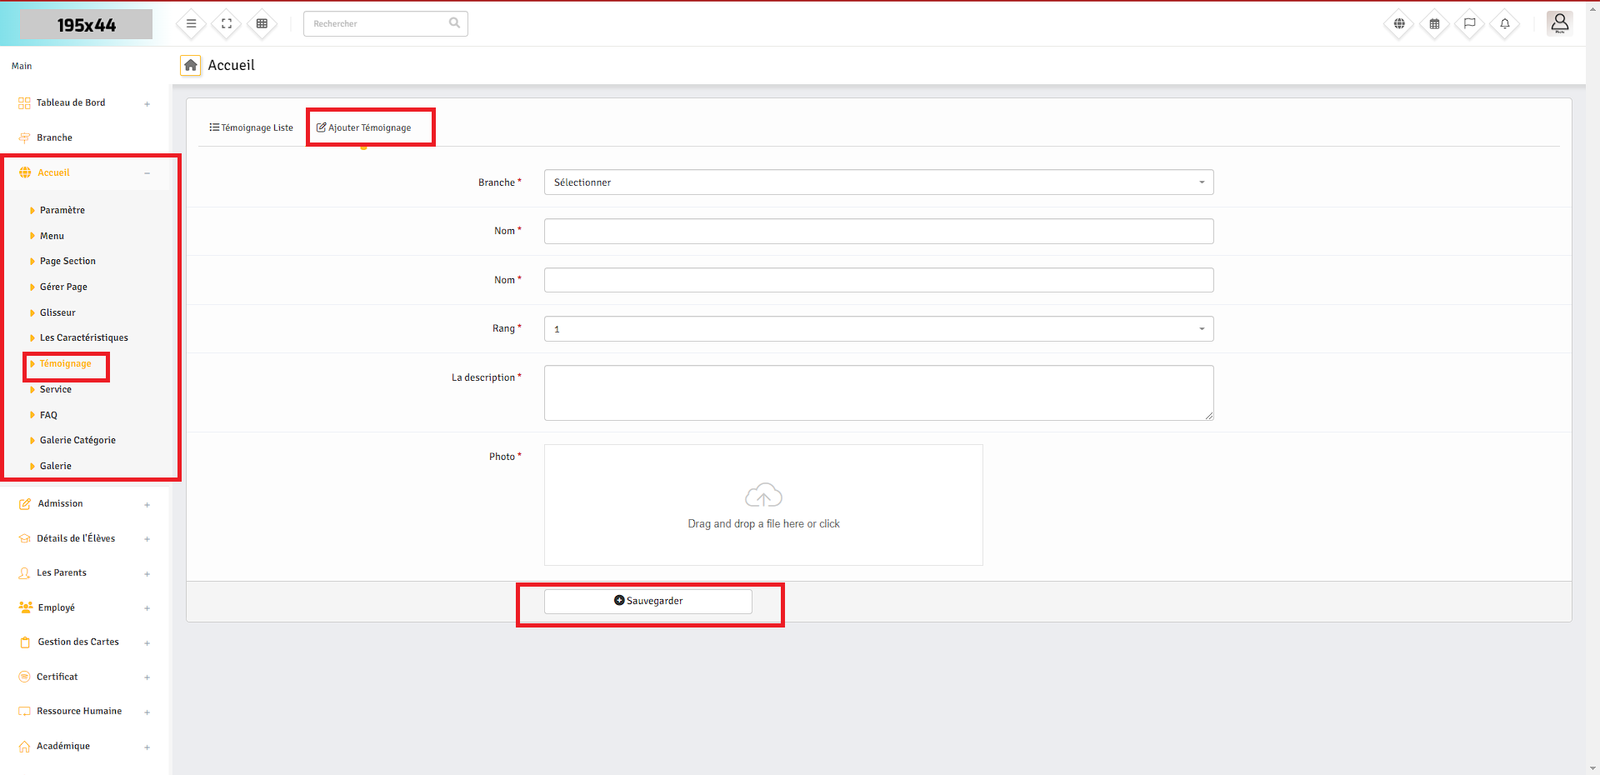This screenshot has height=775, width=1600.
Task: Click the globe language icon in header
Action: pyautogui.click(x=1399, y=24)
